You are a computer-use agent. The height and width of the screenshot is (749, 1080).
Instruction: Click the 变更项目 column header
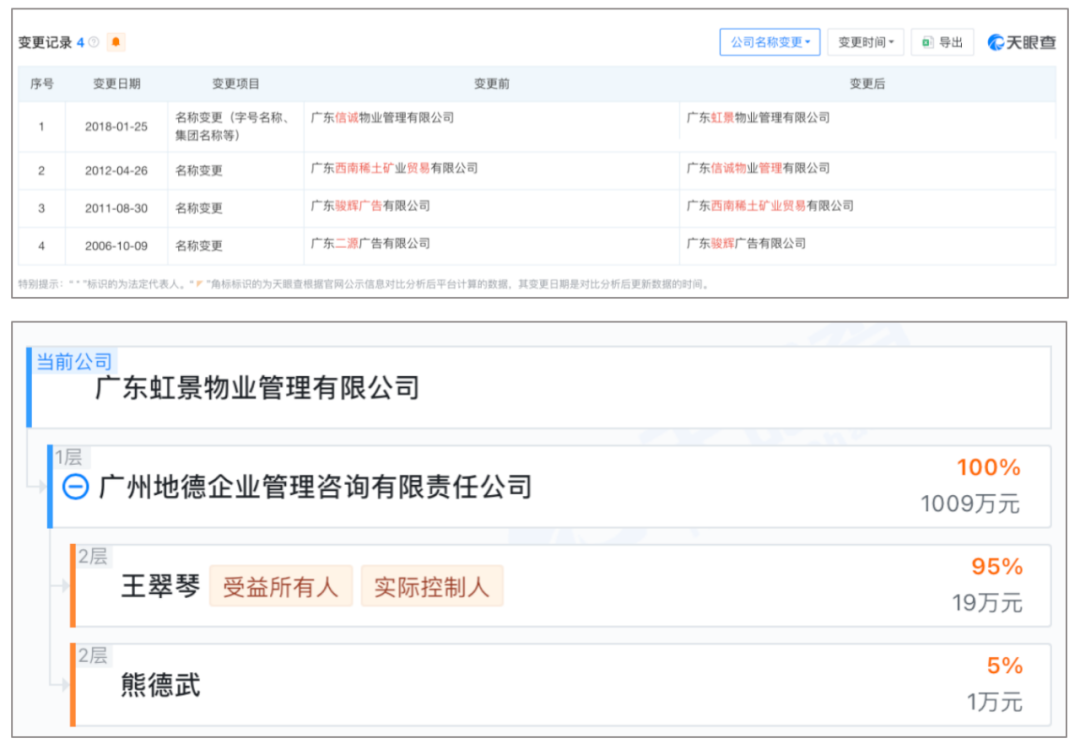[235, 84]
